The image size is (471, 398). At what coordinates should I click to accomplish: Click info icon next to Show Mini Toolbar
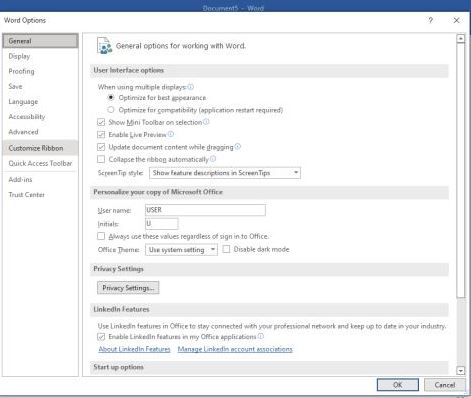pos(206,122)
